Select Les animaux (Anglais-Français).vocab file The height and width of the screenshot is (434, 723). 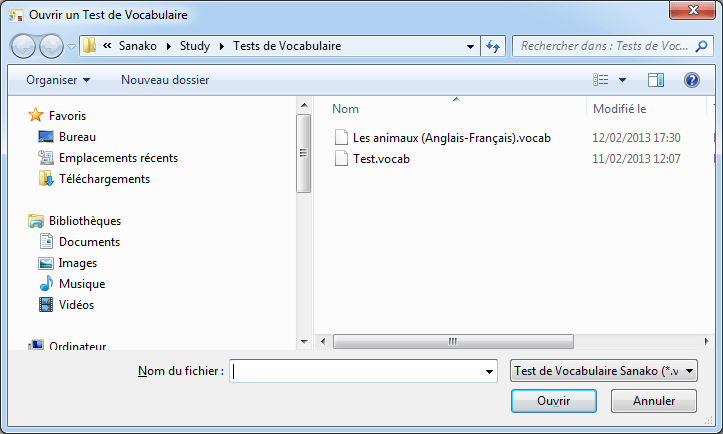coord(451,138)
